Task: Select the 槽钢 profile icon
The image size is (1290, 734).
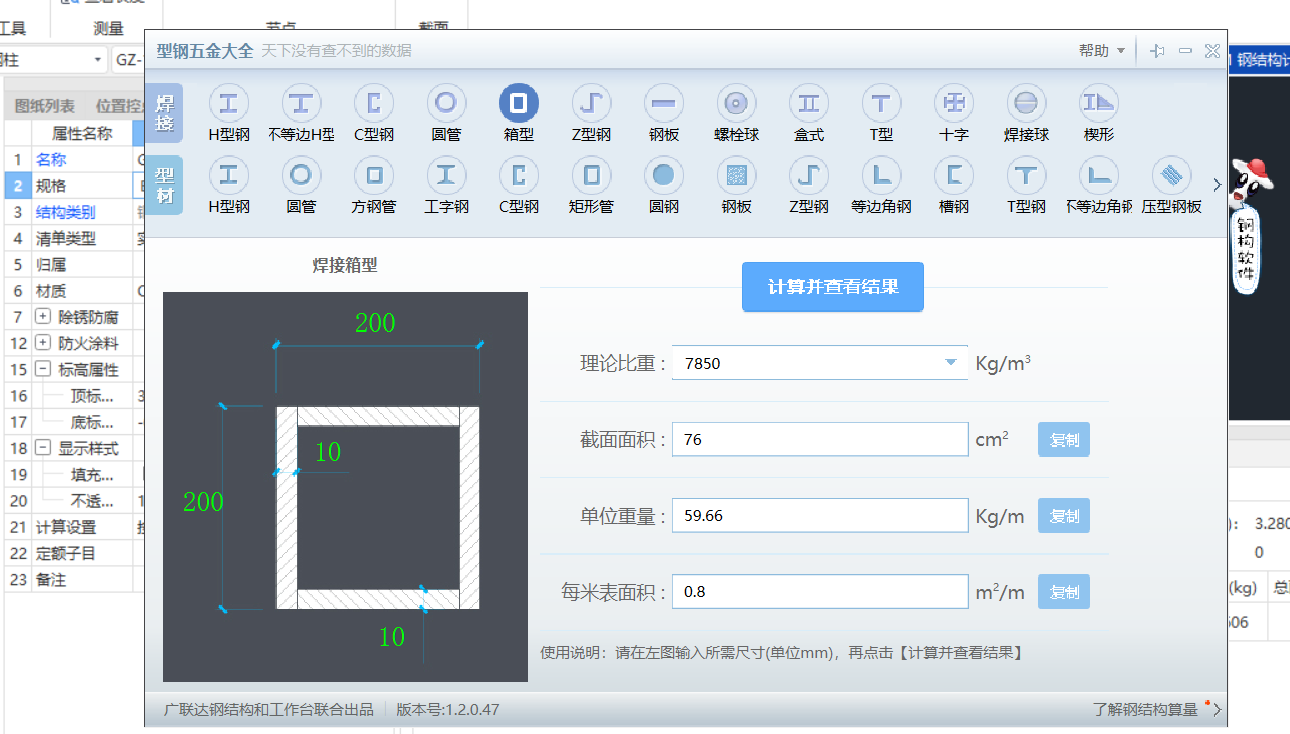Action: pos(954,175)
